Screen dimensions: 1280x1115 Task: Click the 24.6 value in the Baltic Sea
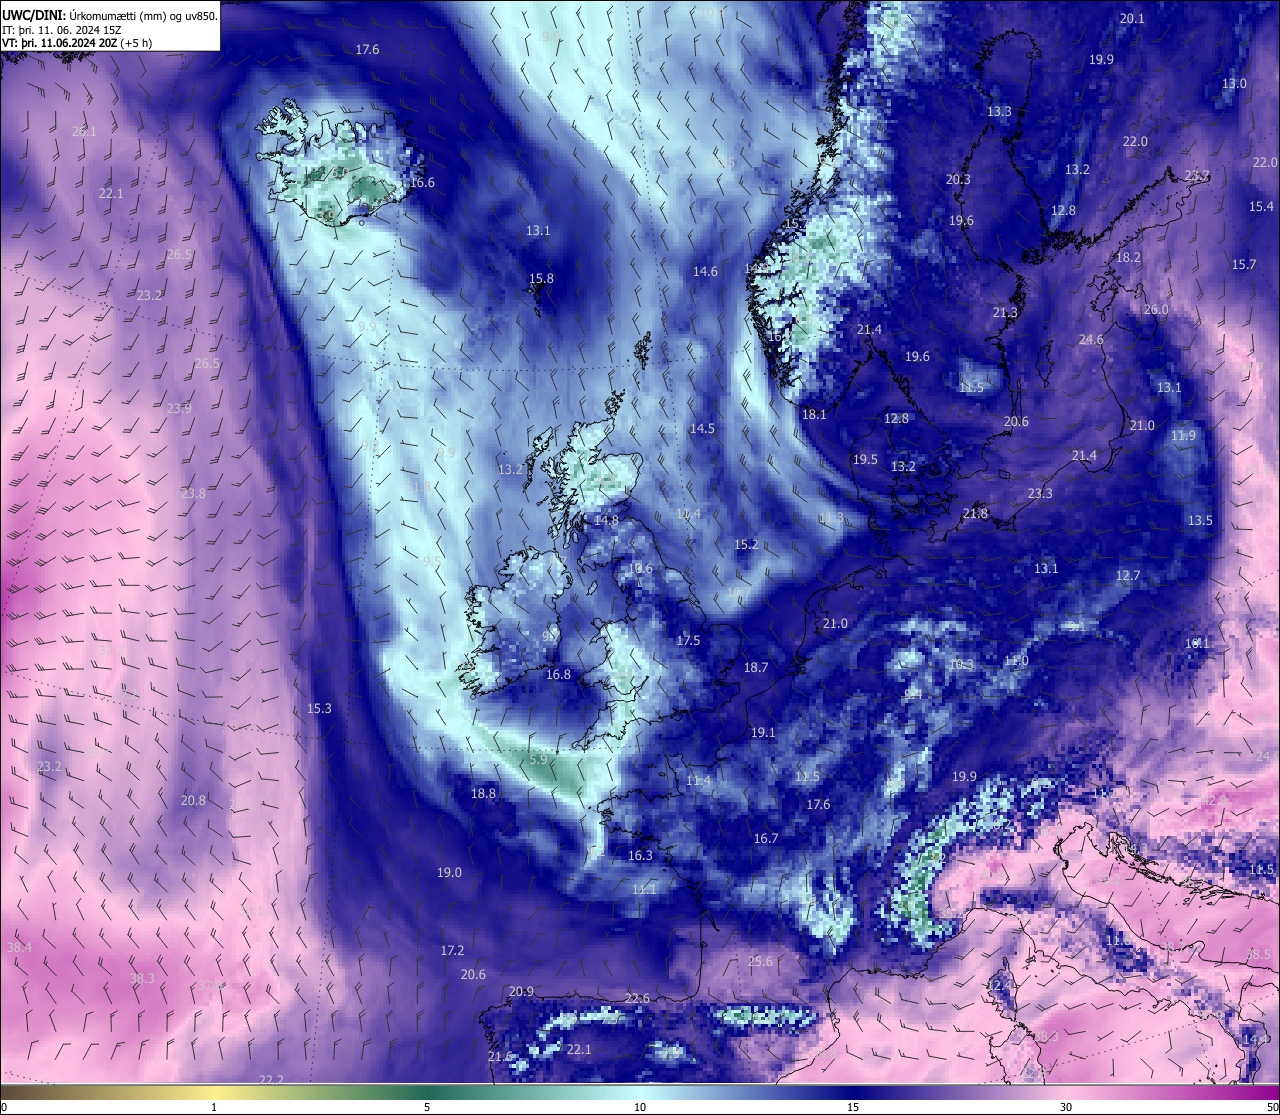1091,340
